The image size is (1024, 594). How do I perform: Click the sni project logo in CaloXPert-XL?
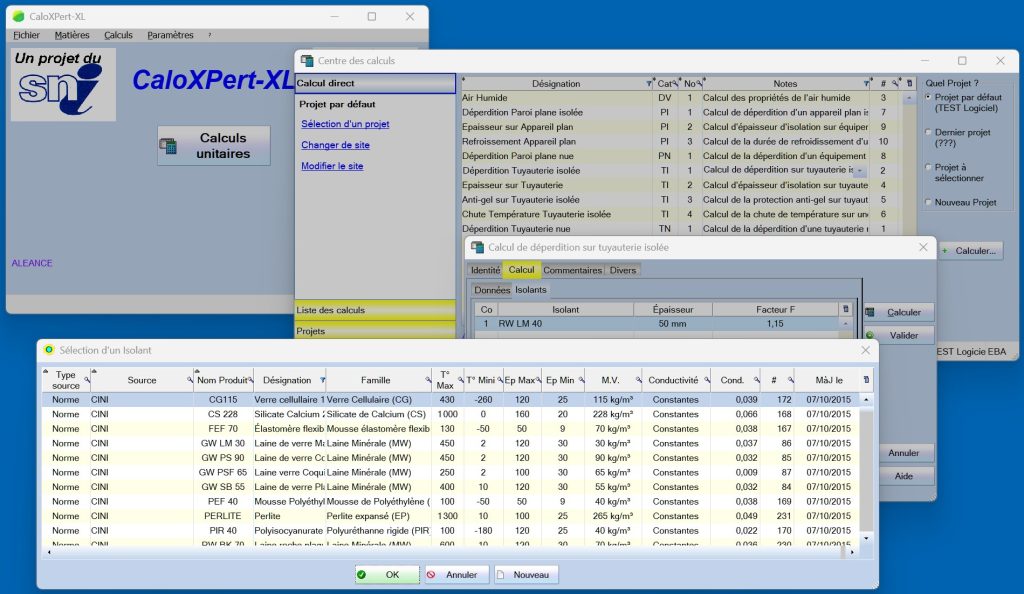tap(63, 85)
